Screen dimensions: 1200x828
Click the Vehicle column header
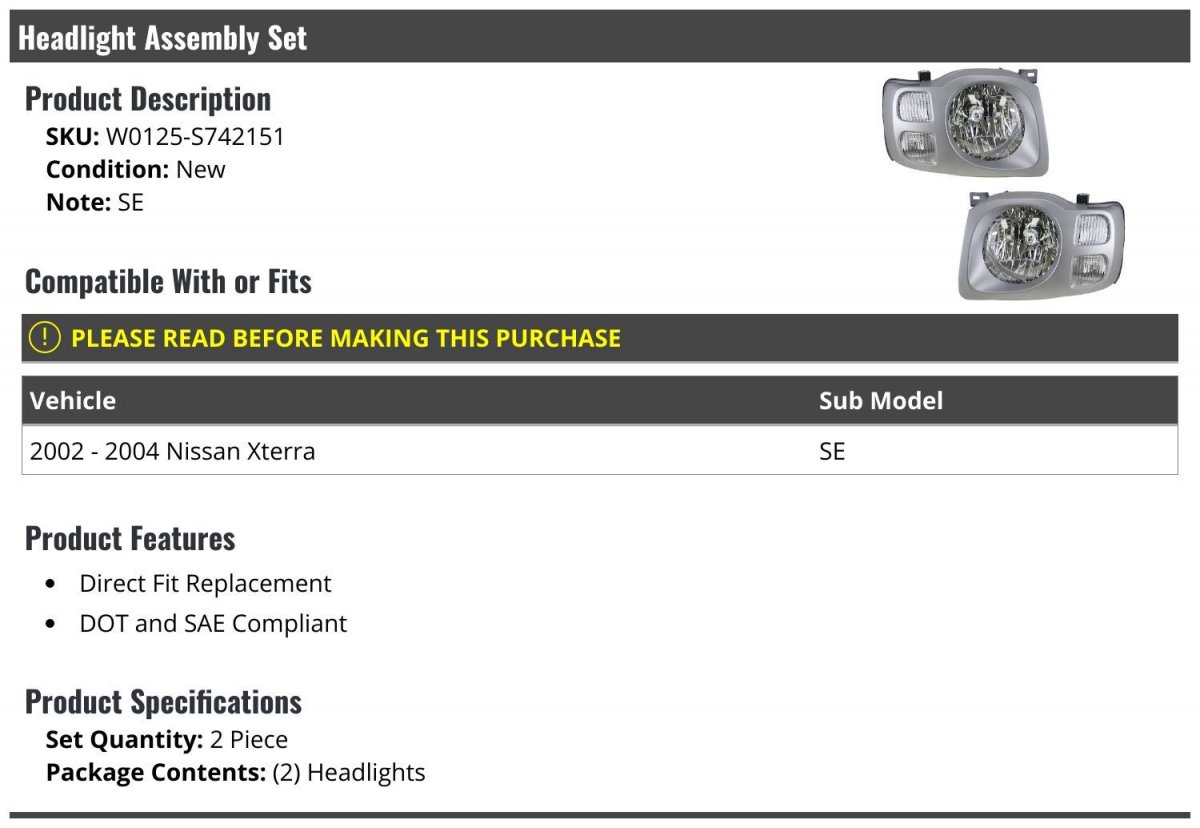click(73, 401)
